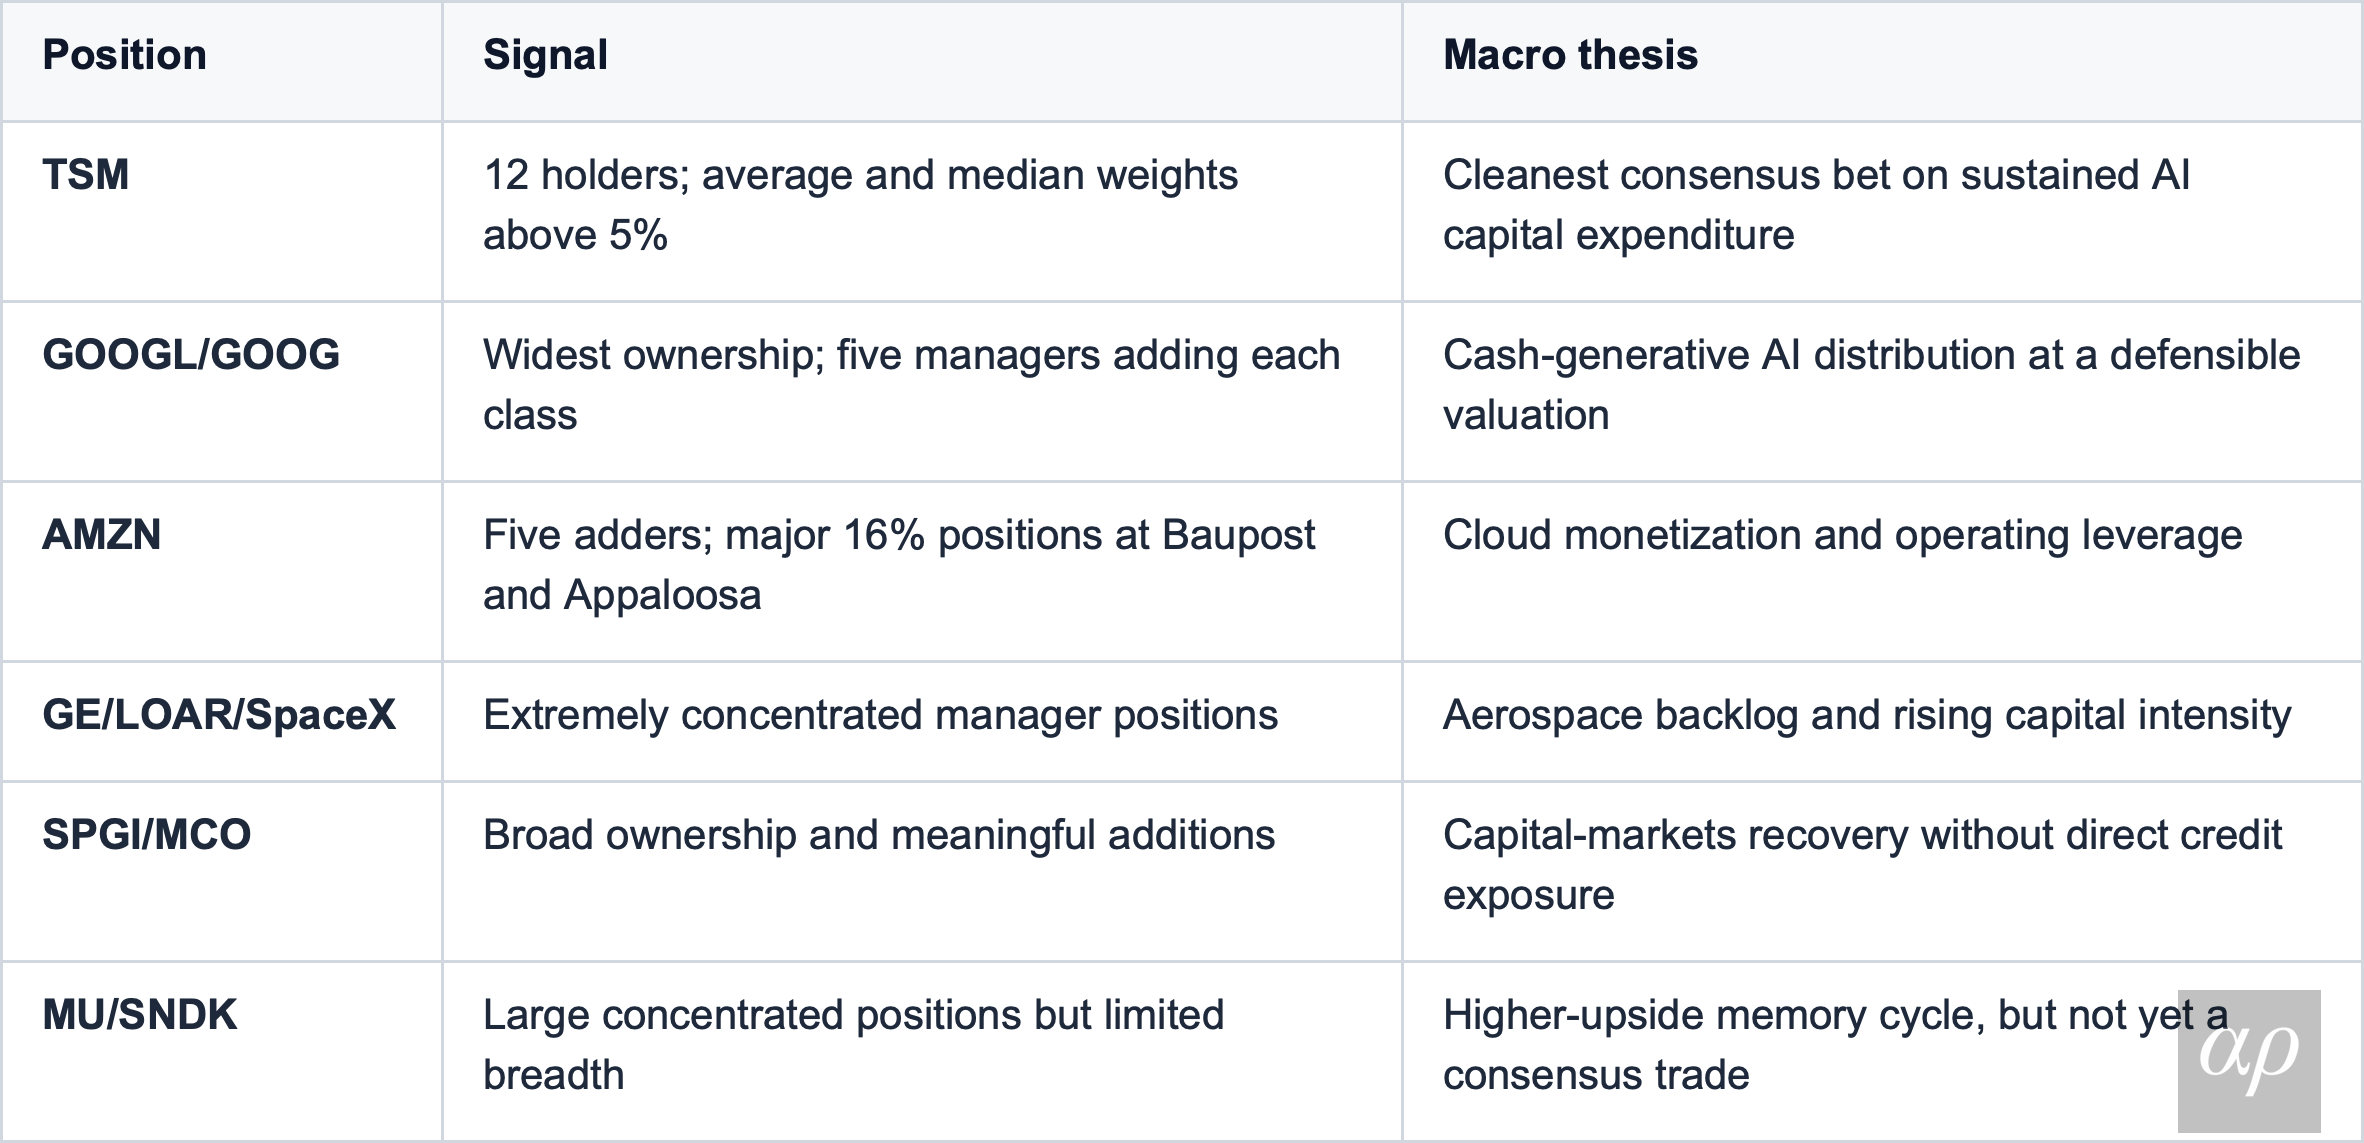Screen dimensions: 2364x1143
Task: Select 'Extremely concentrated manager positions' text
Action: (880, 715)
